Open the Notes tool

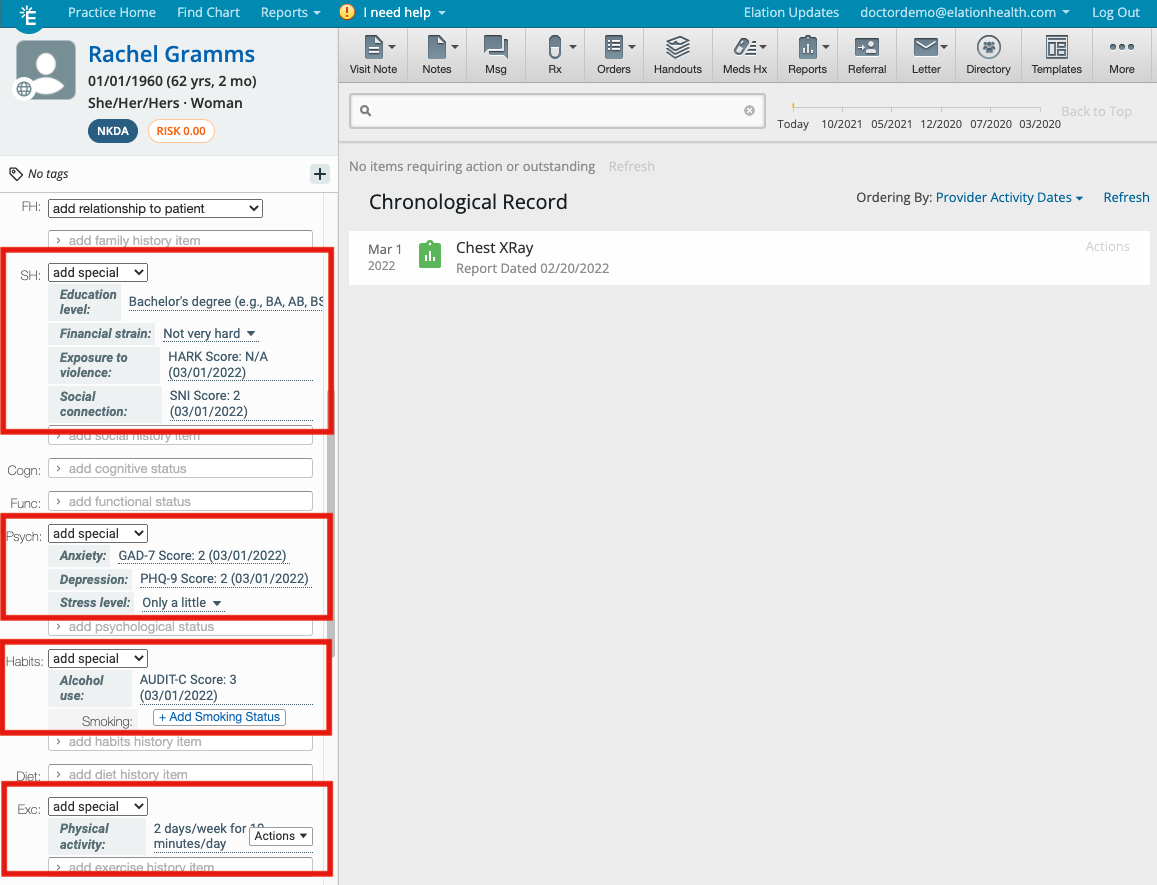[436, 54]
